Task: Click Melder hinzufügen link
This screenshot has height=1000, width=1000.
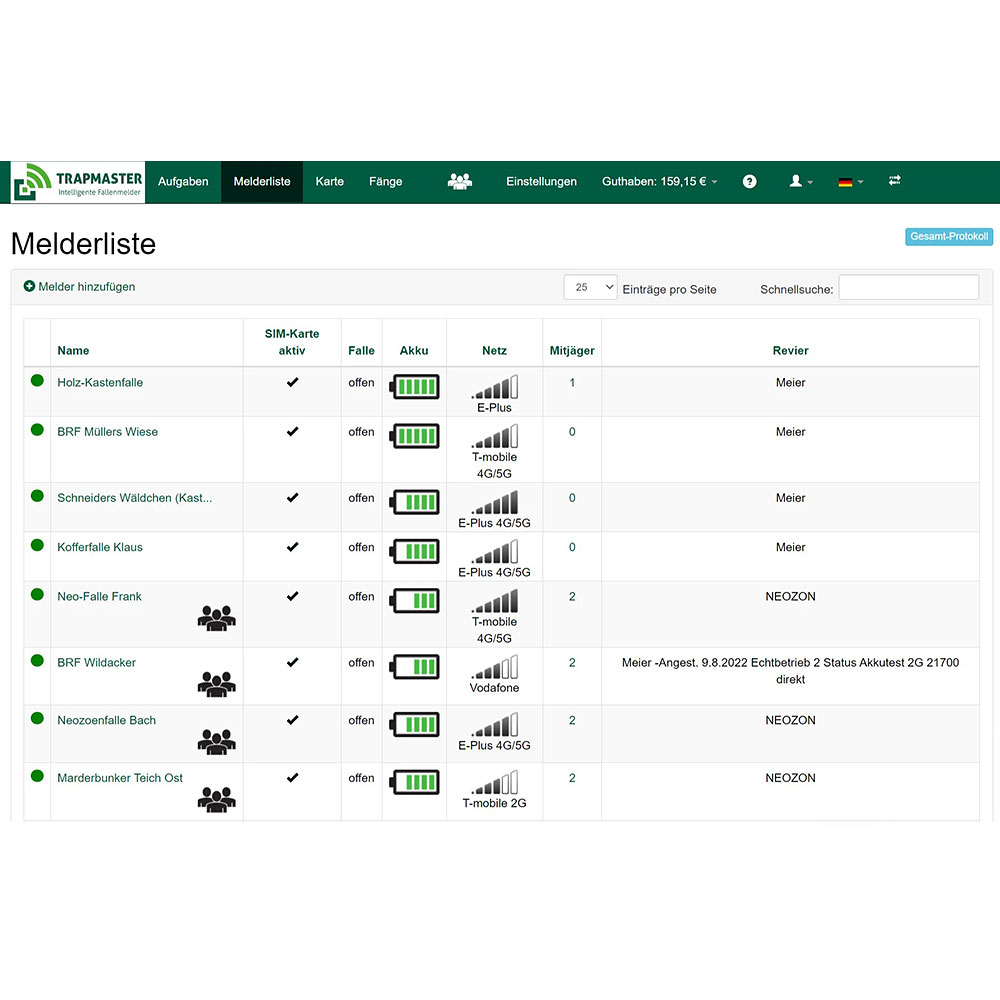Action: click(x=80, y=287)
